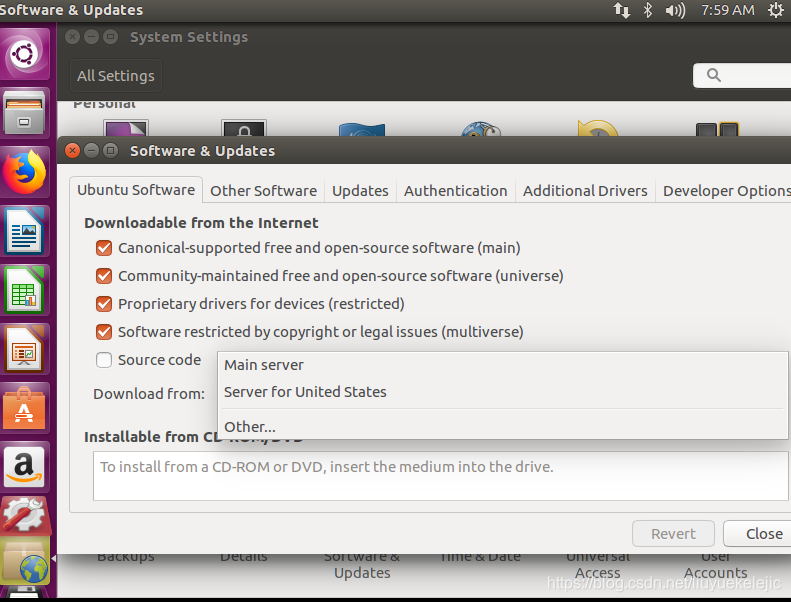791x602 pixels.
Task: Enable the Source code checkbox
Action: (104, 360)
